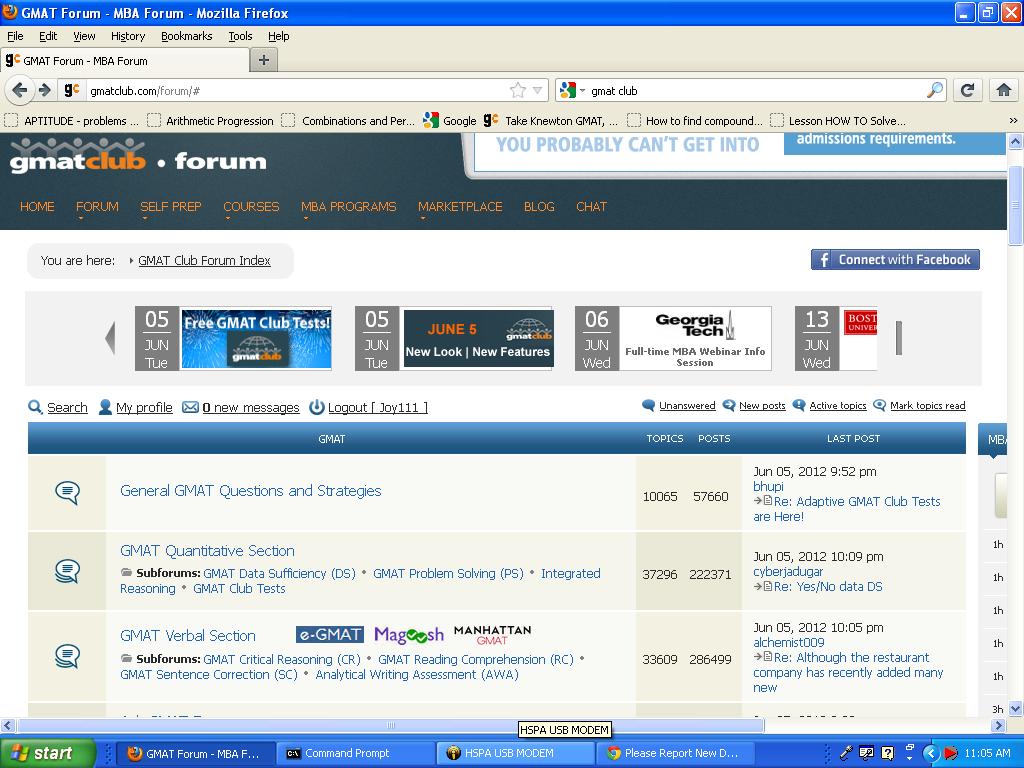Click the Firefox reload page button
This screenshot has width=1024, height=768.
point(967,90)
